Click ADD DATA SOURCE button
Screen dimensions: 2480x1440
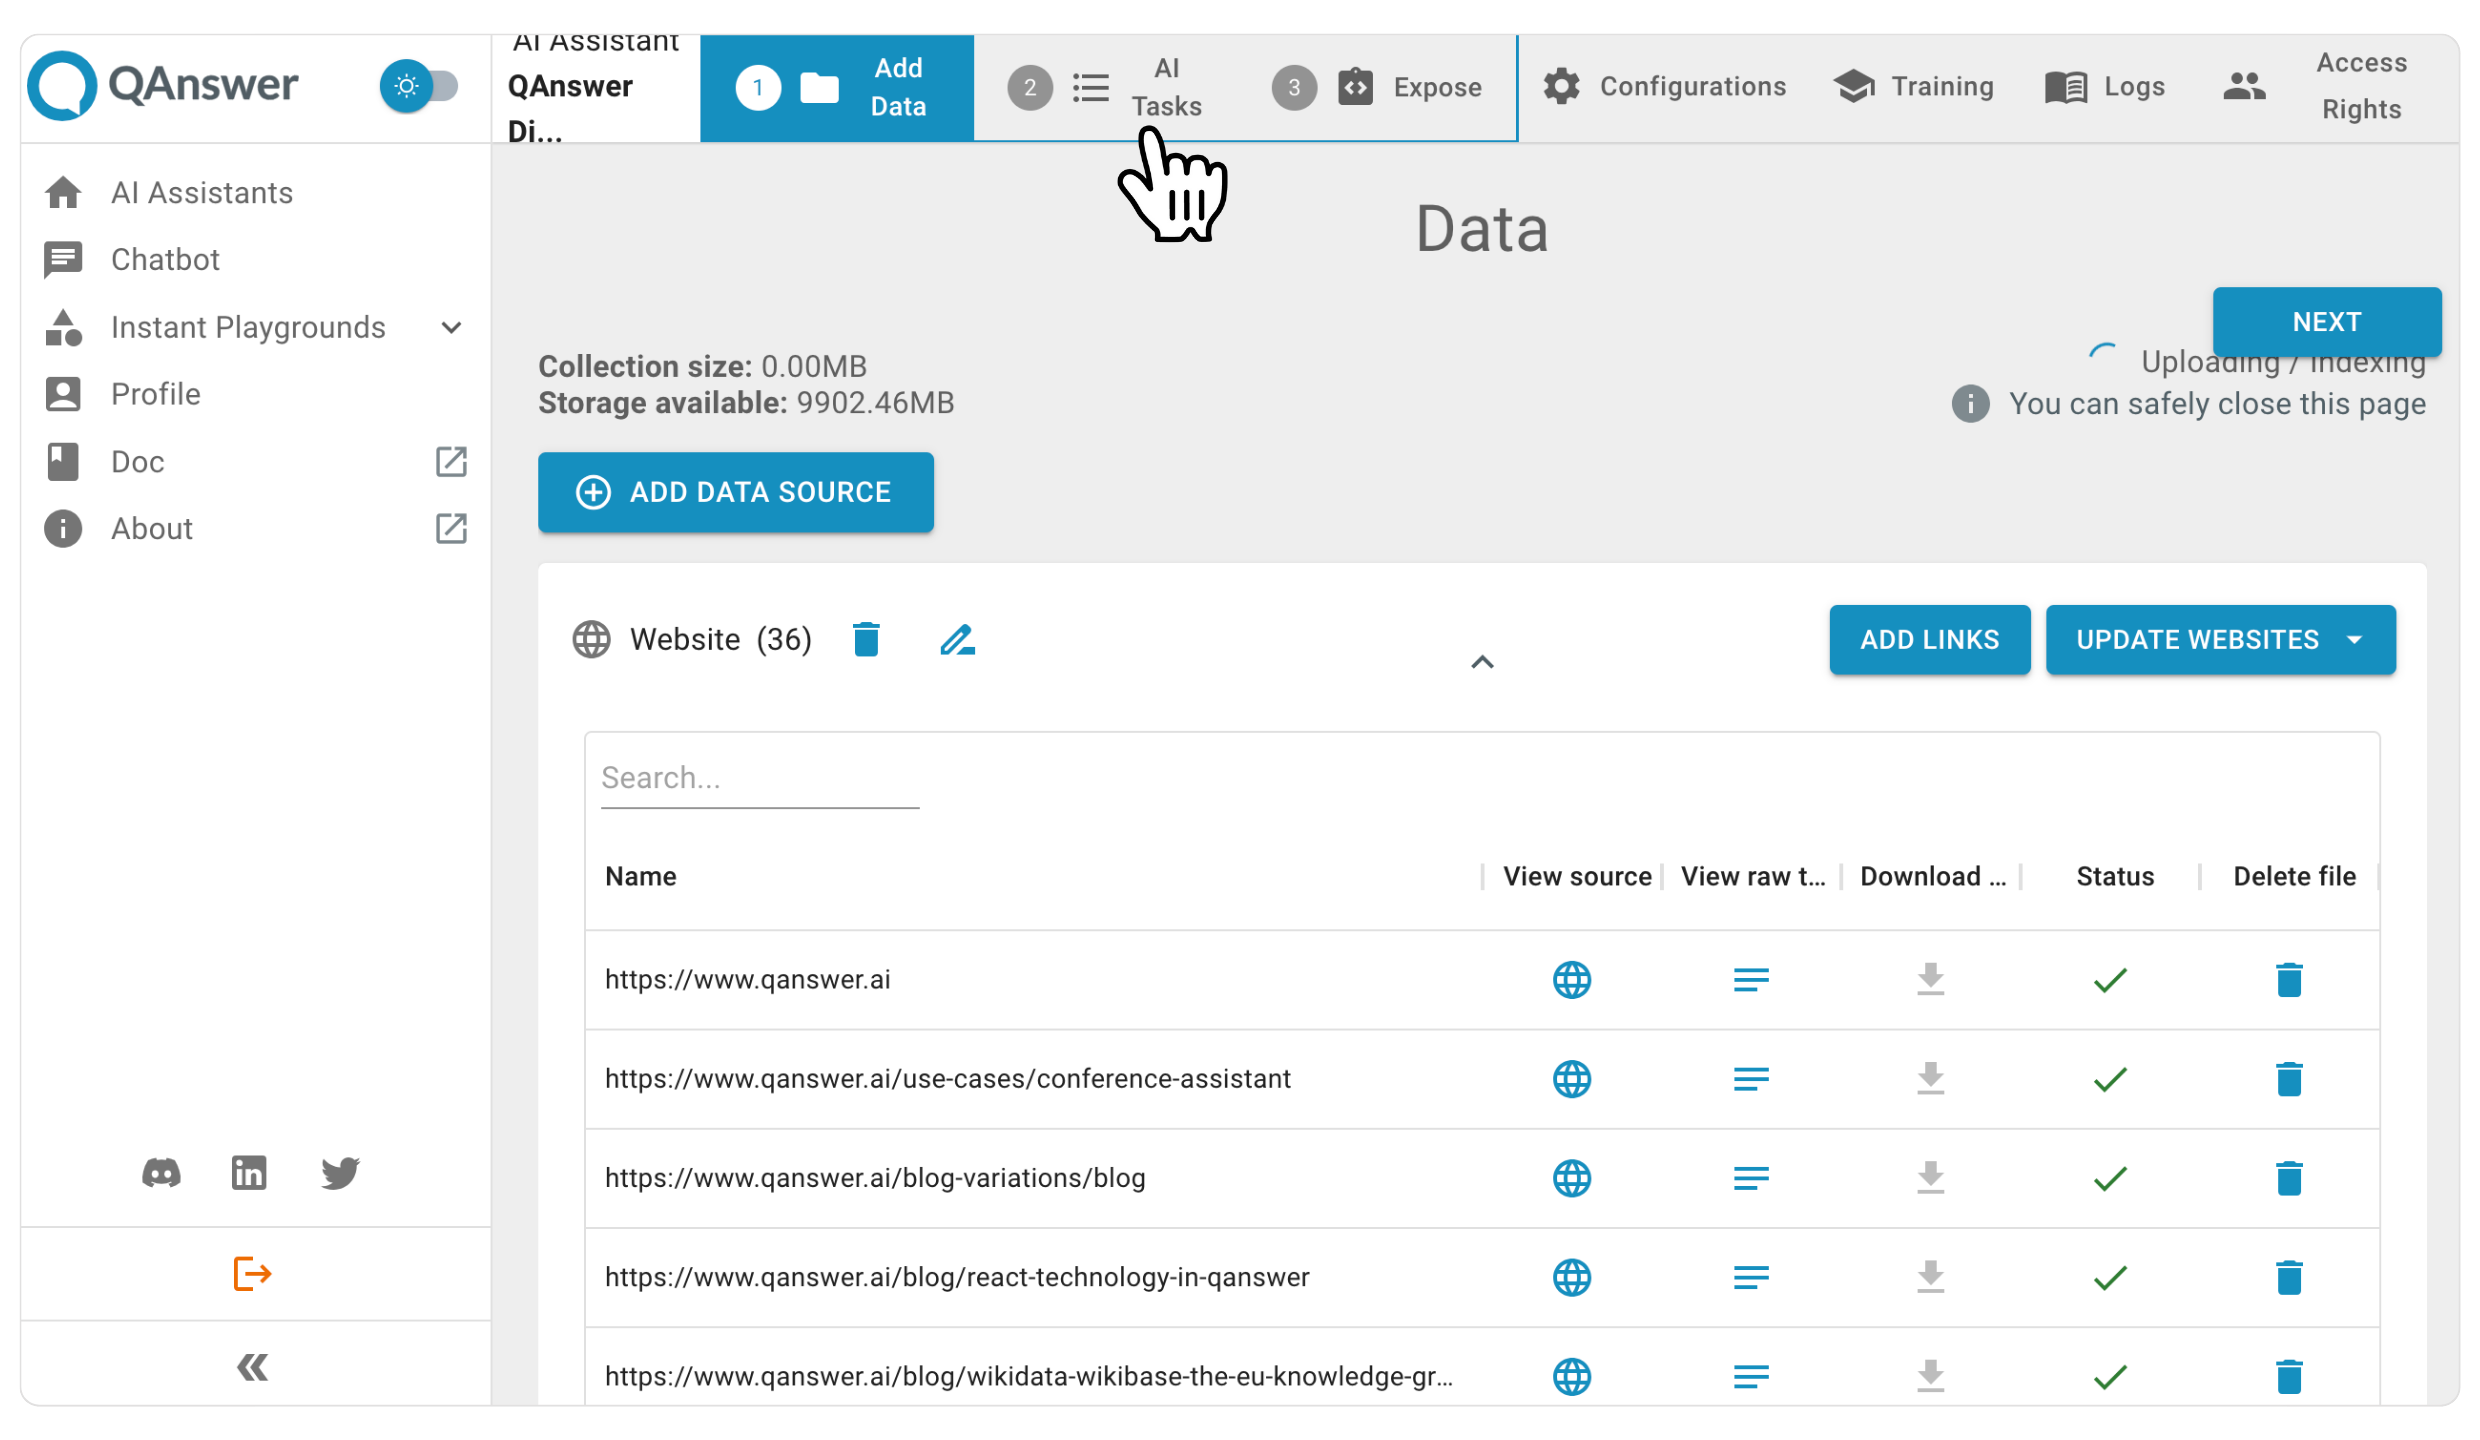736,491
